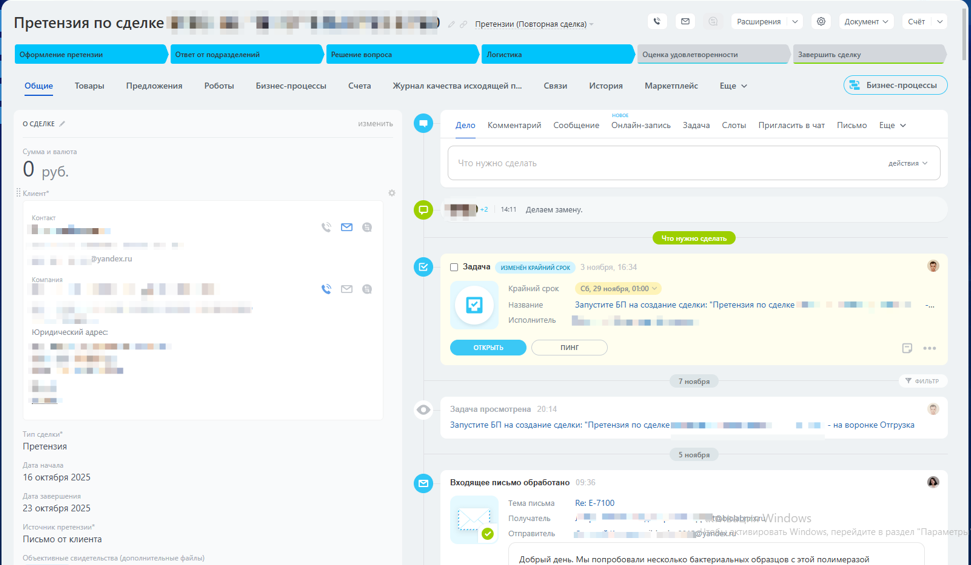Image resolution: width=971 pixels, height=565 pixels.
Task: Add a note using the task card's note icon
Action: [x=907, y=348]
